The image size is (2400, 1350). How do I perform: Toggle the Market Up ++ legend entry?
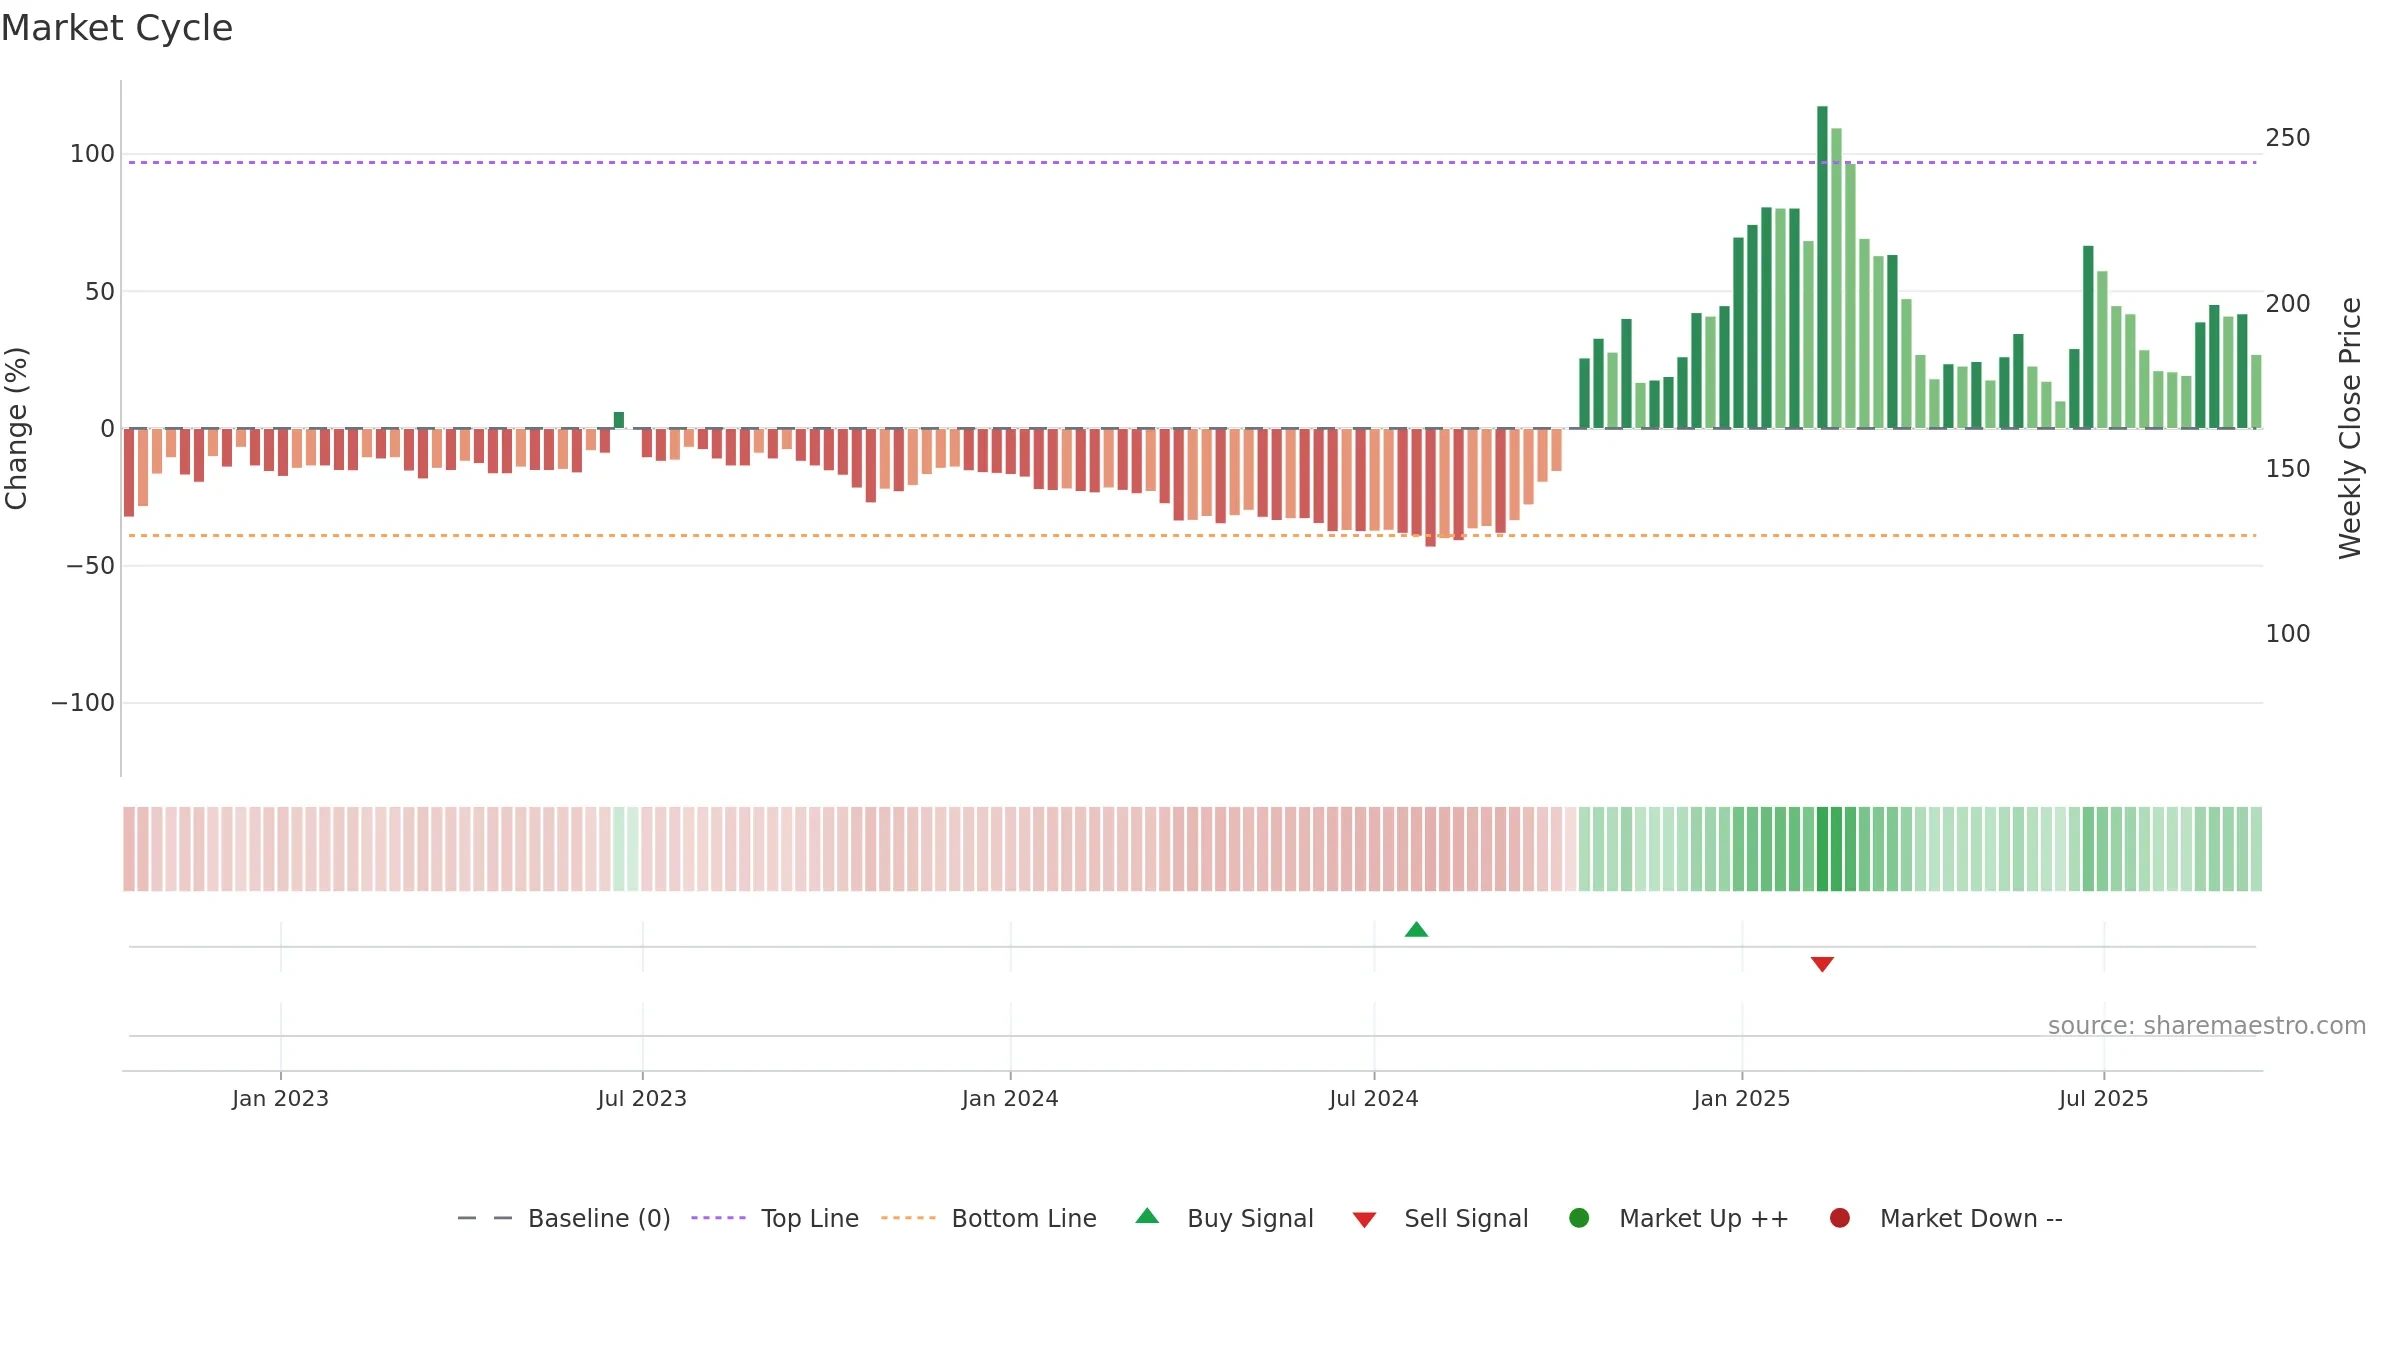tap(1679, 1218)
